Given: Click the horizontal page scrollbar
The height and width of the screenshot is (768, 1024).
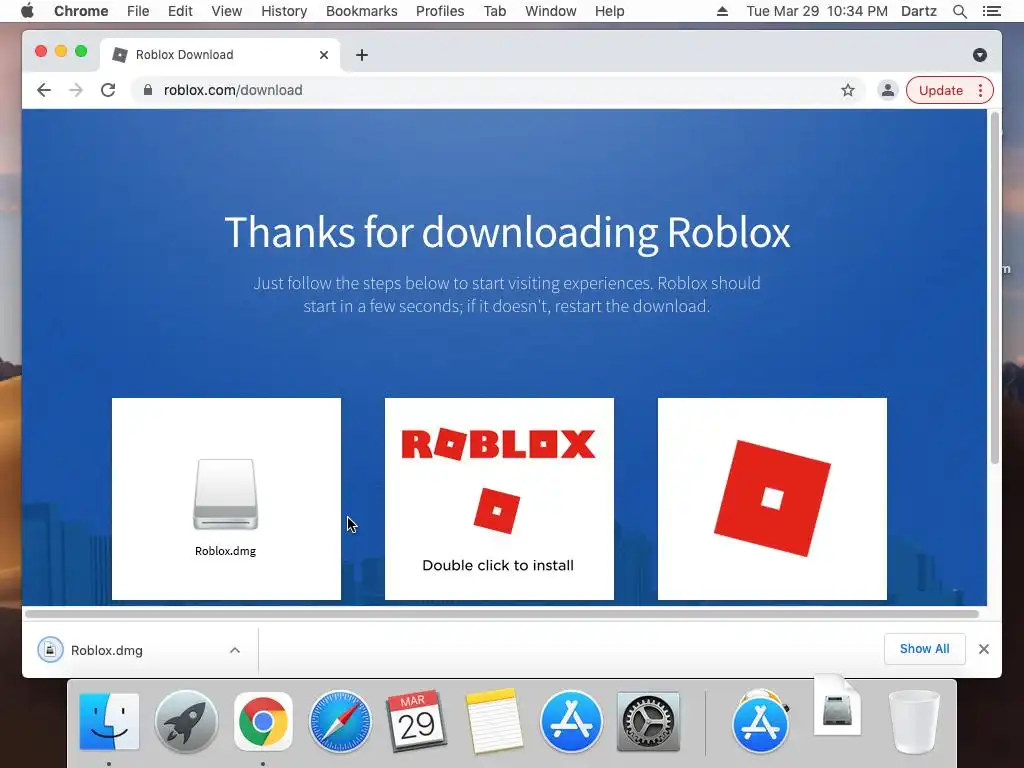Looking at the screenshot, I should pyautogui.click(x=502, y=614).
